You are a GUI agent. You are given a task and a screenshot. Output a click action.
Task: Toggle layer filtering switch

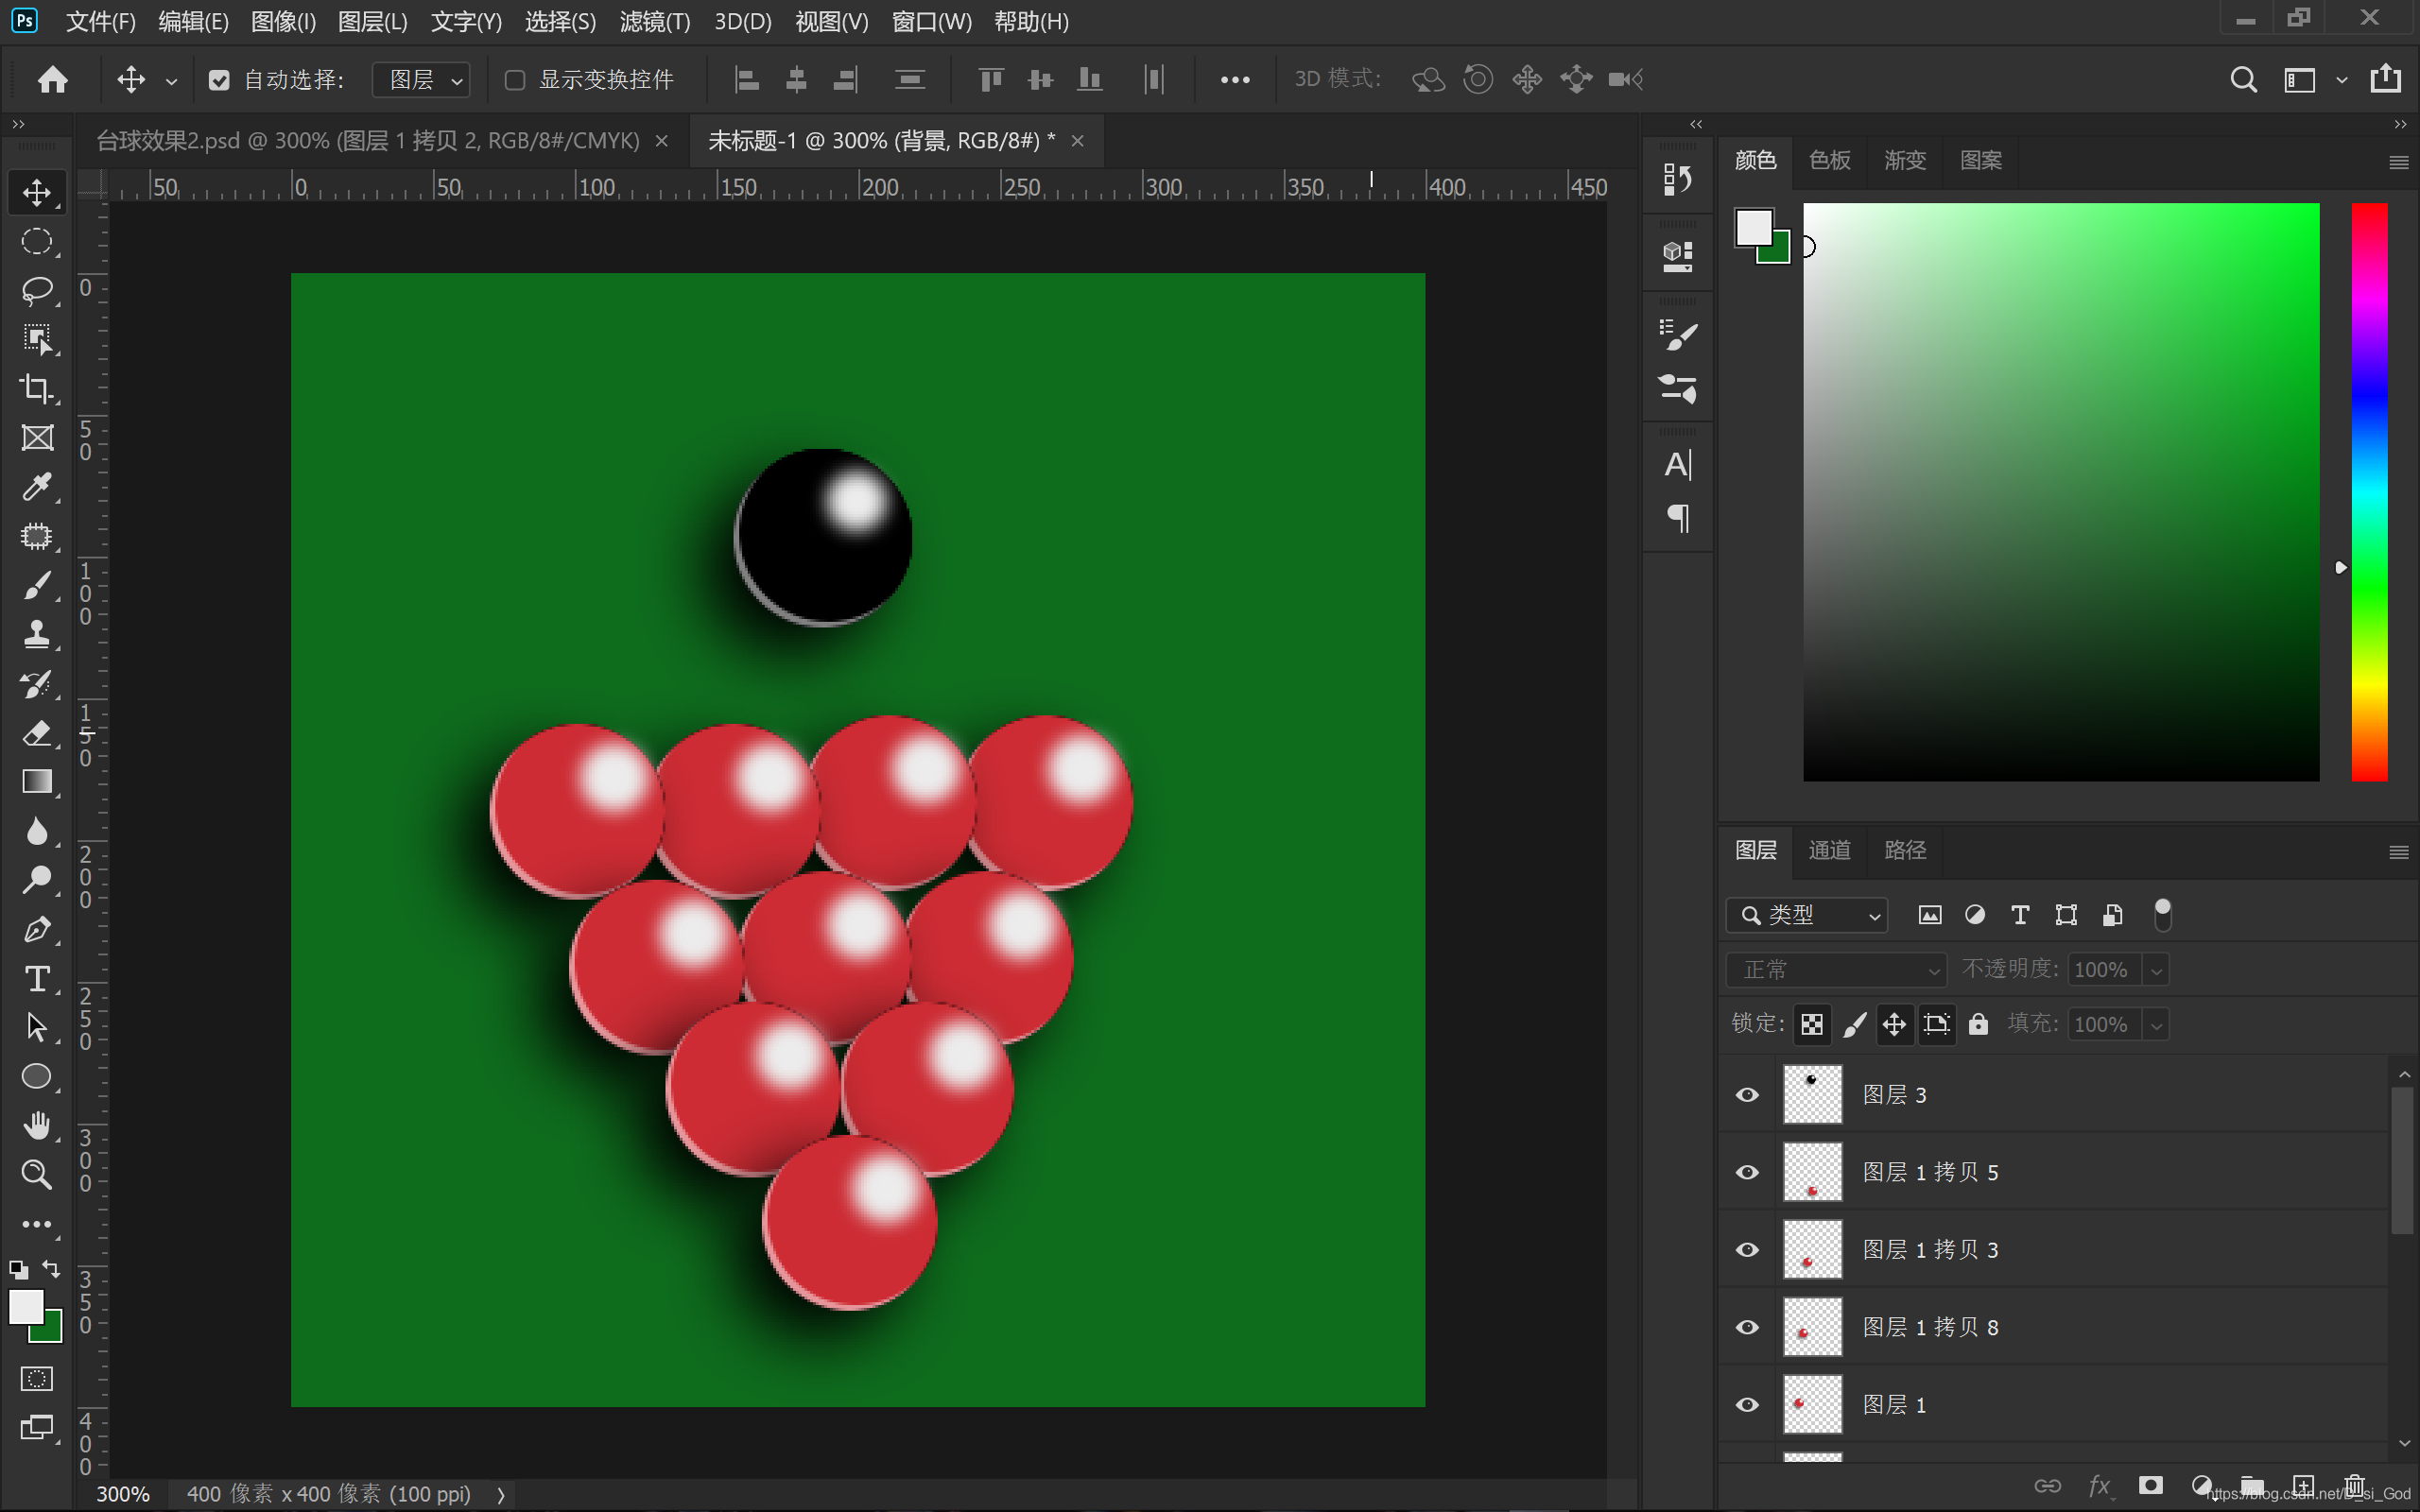click(2162, 915)
